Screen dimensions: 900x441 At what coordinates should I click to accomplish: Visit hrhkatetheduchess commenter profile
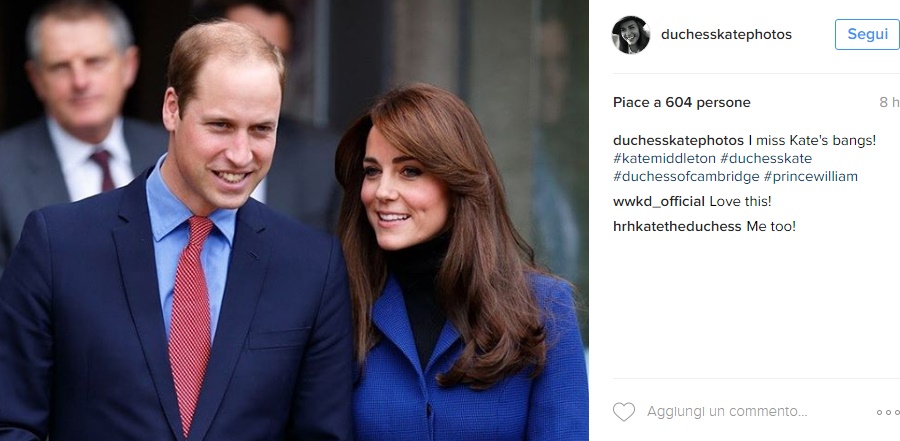[677, 226]
